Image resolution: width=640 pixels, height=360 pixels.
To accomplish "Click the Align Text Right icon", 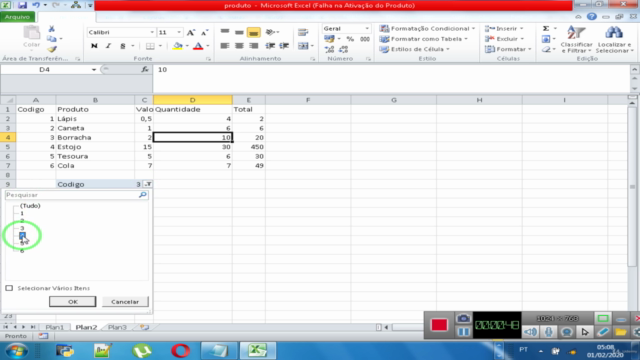I will pyautogui.click(x=253, y=46).
